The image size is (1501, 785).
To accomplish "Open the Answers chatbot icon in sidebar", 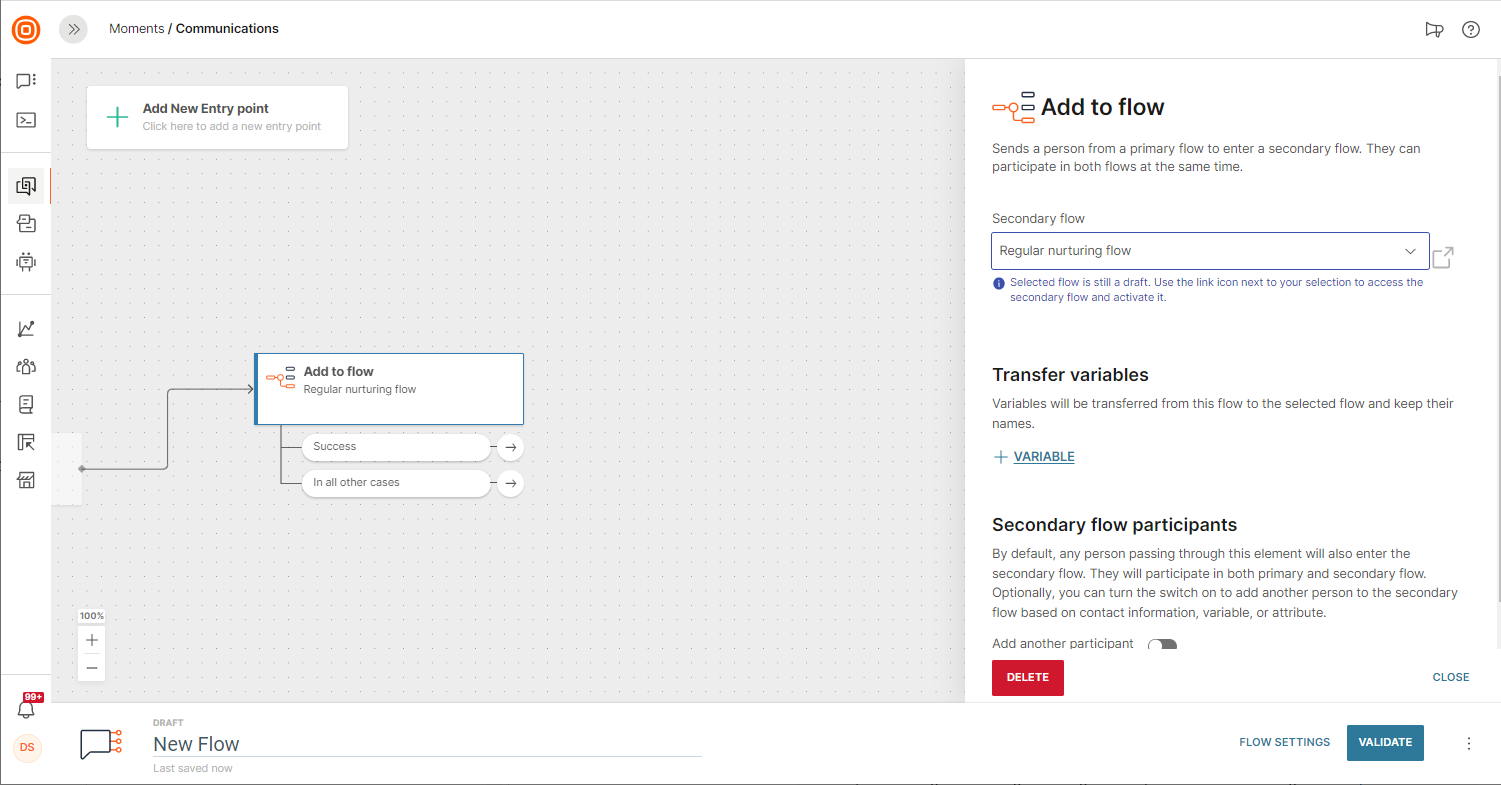I will click(26, 262).
